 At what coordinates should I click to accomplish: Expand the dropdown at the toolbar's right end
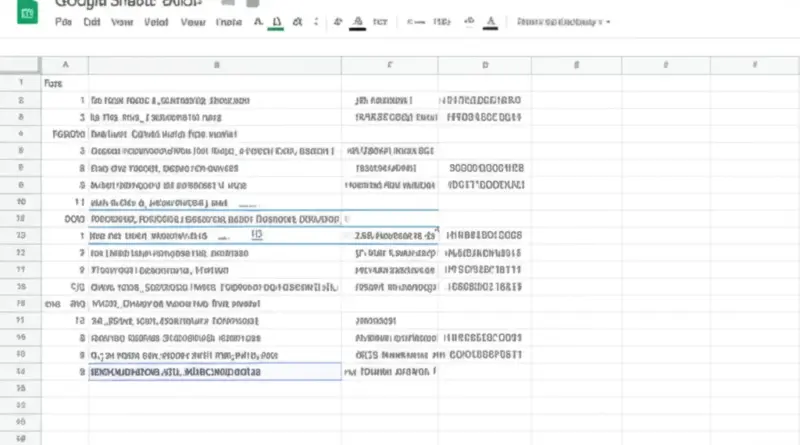pyautogui.click(x=563, y=22)
